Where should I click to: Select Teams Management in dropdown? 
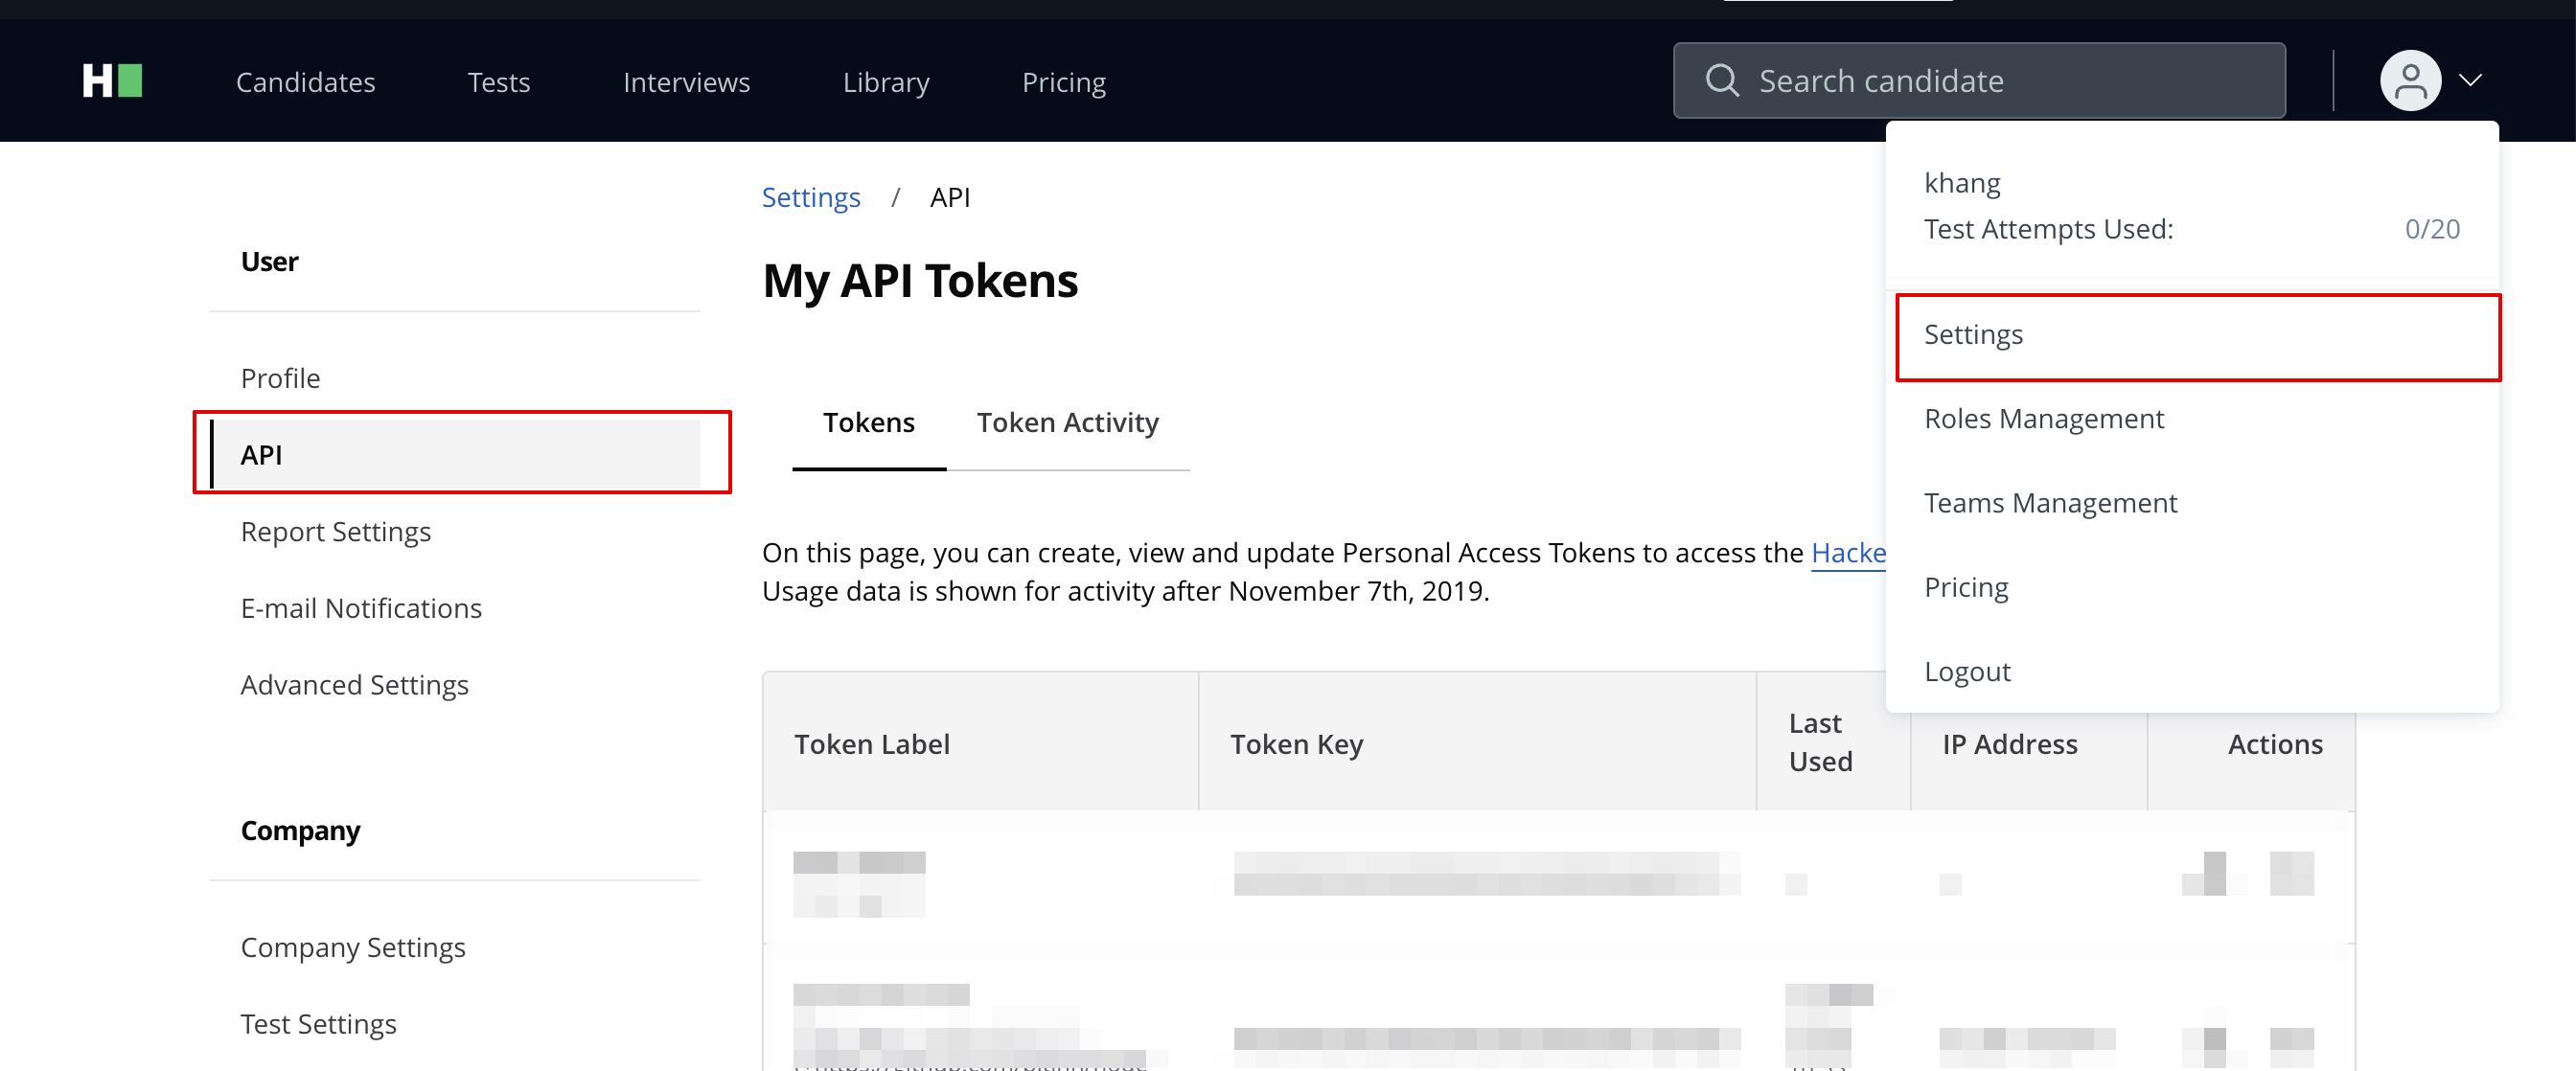click(2050, 503)
